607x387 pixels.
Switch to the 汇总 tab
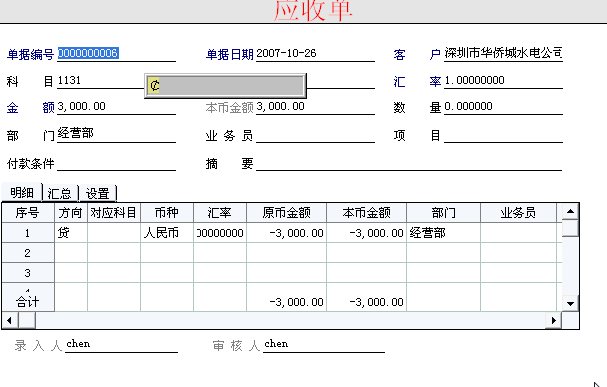[x=60, y=193]
